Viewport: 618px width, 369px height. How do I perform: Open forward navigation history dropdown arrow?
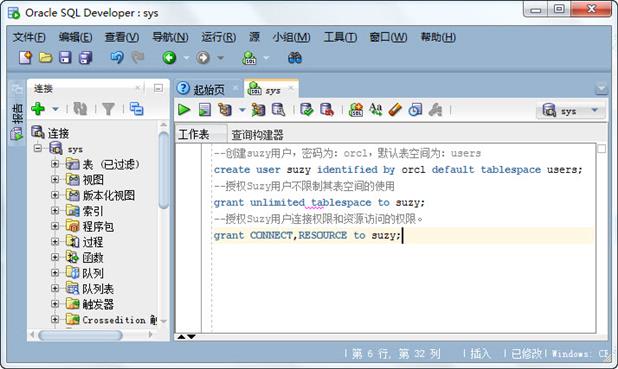click(x=220, y=58)
